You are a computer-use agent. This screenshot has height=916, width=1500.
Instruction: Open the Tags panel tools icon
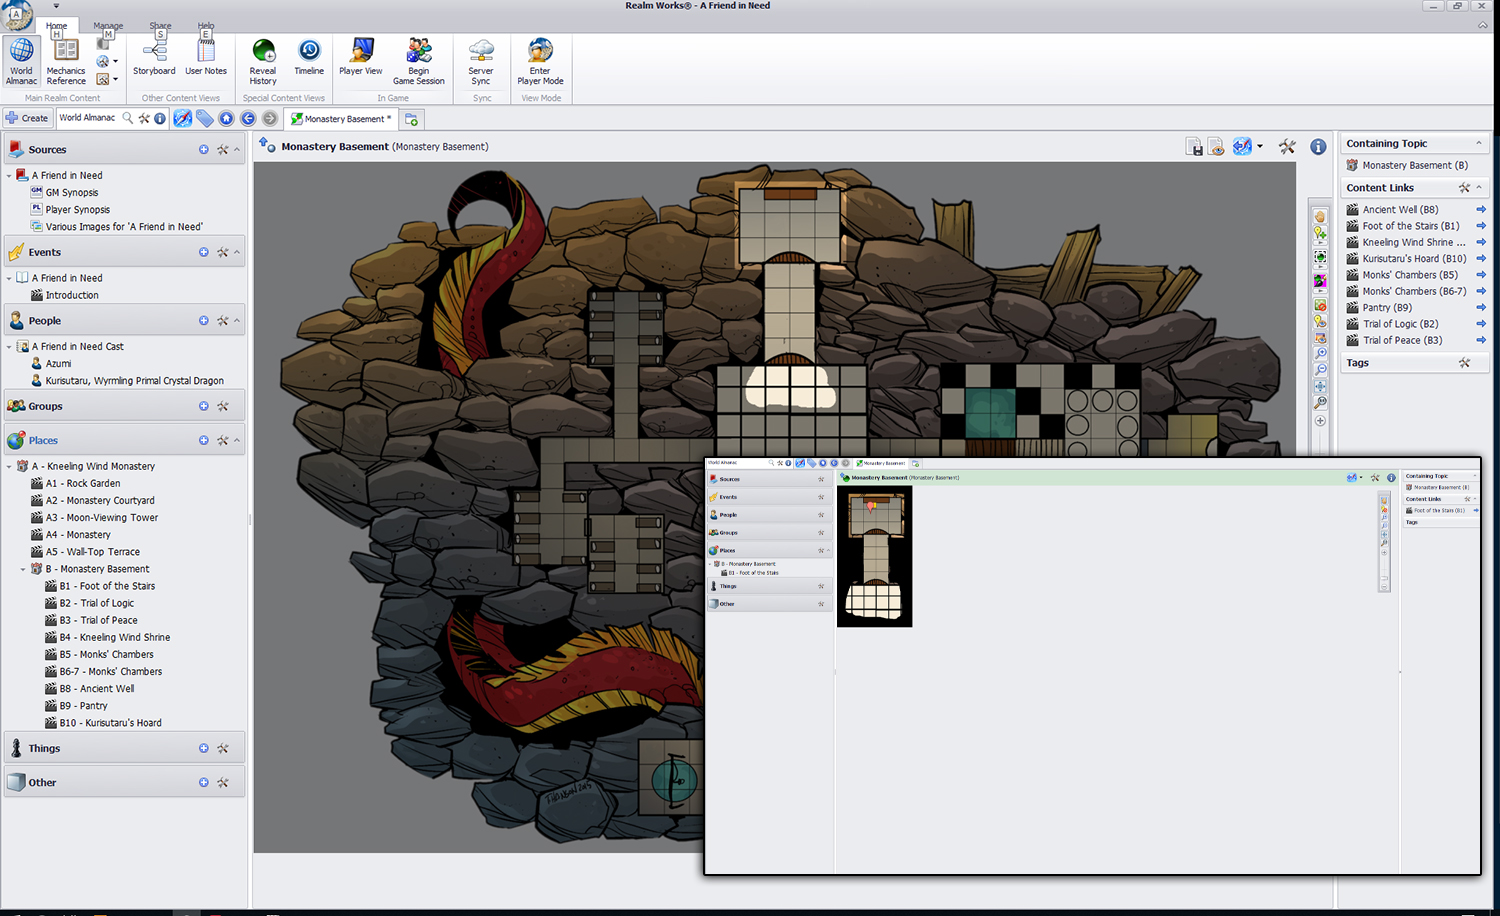(1464, 363)
